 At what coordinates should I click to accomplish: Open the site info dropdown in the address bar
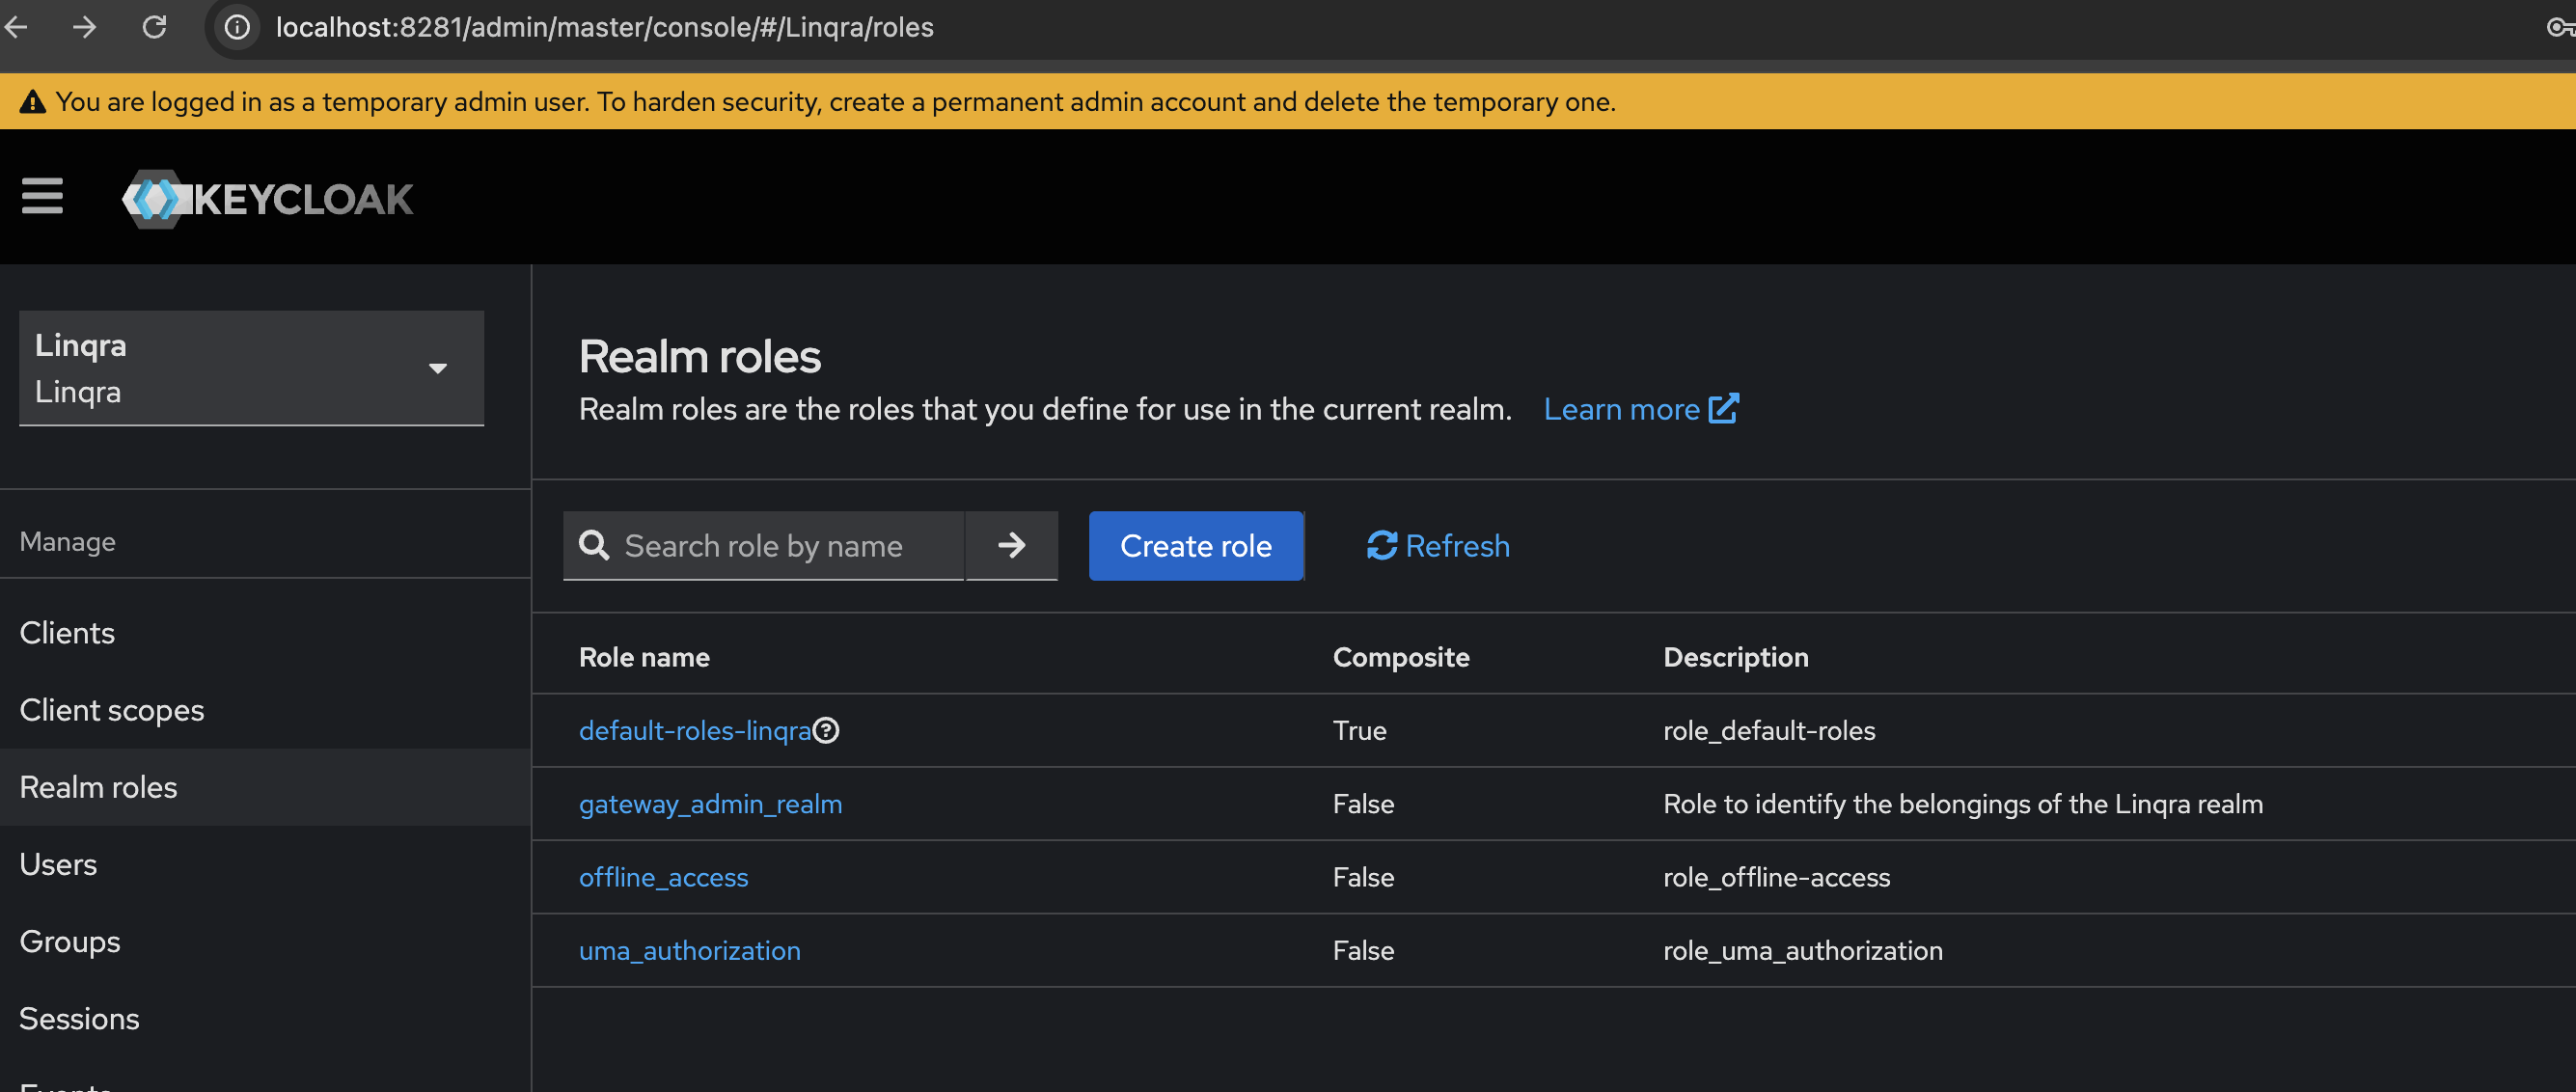tap(236, 27)
